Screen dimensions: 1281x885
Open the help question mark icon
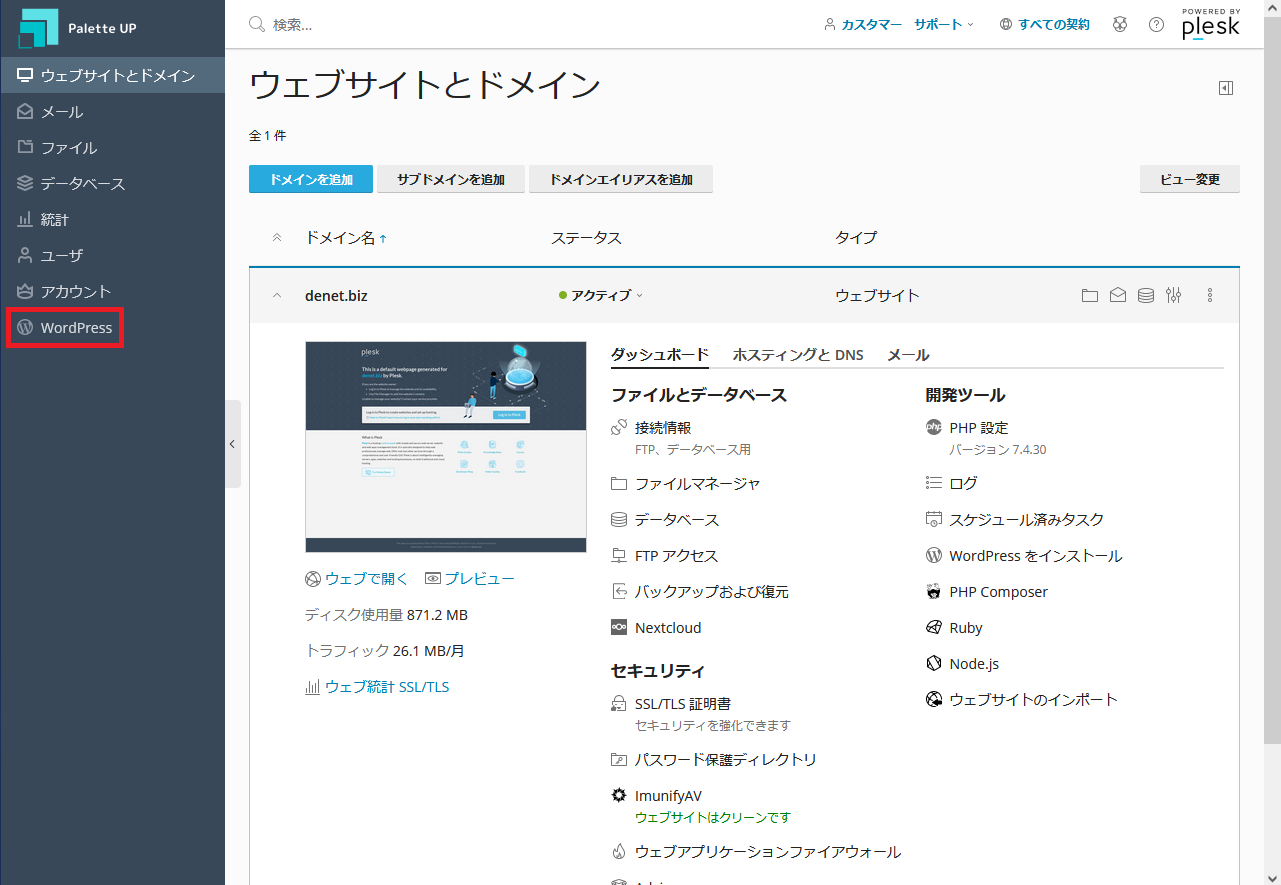1157,25
